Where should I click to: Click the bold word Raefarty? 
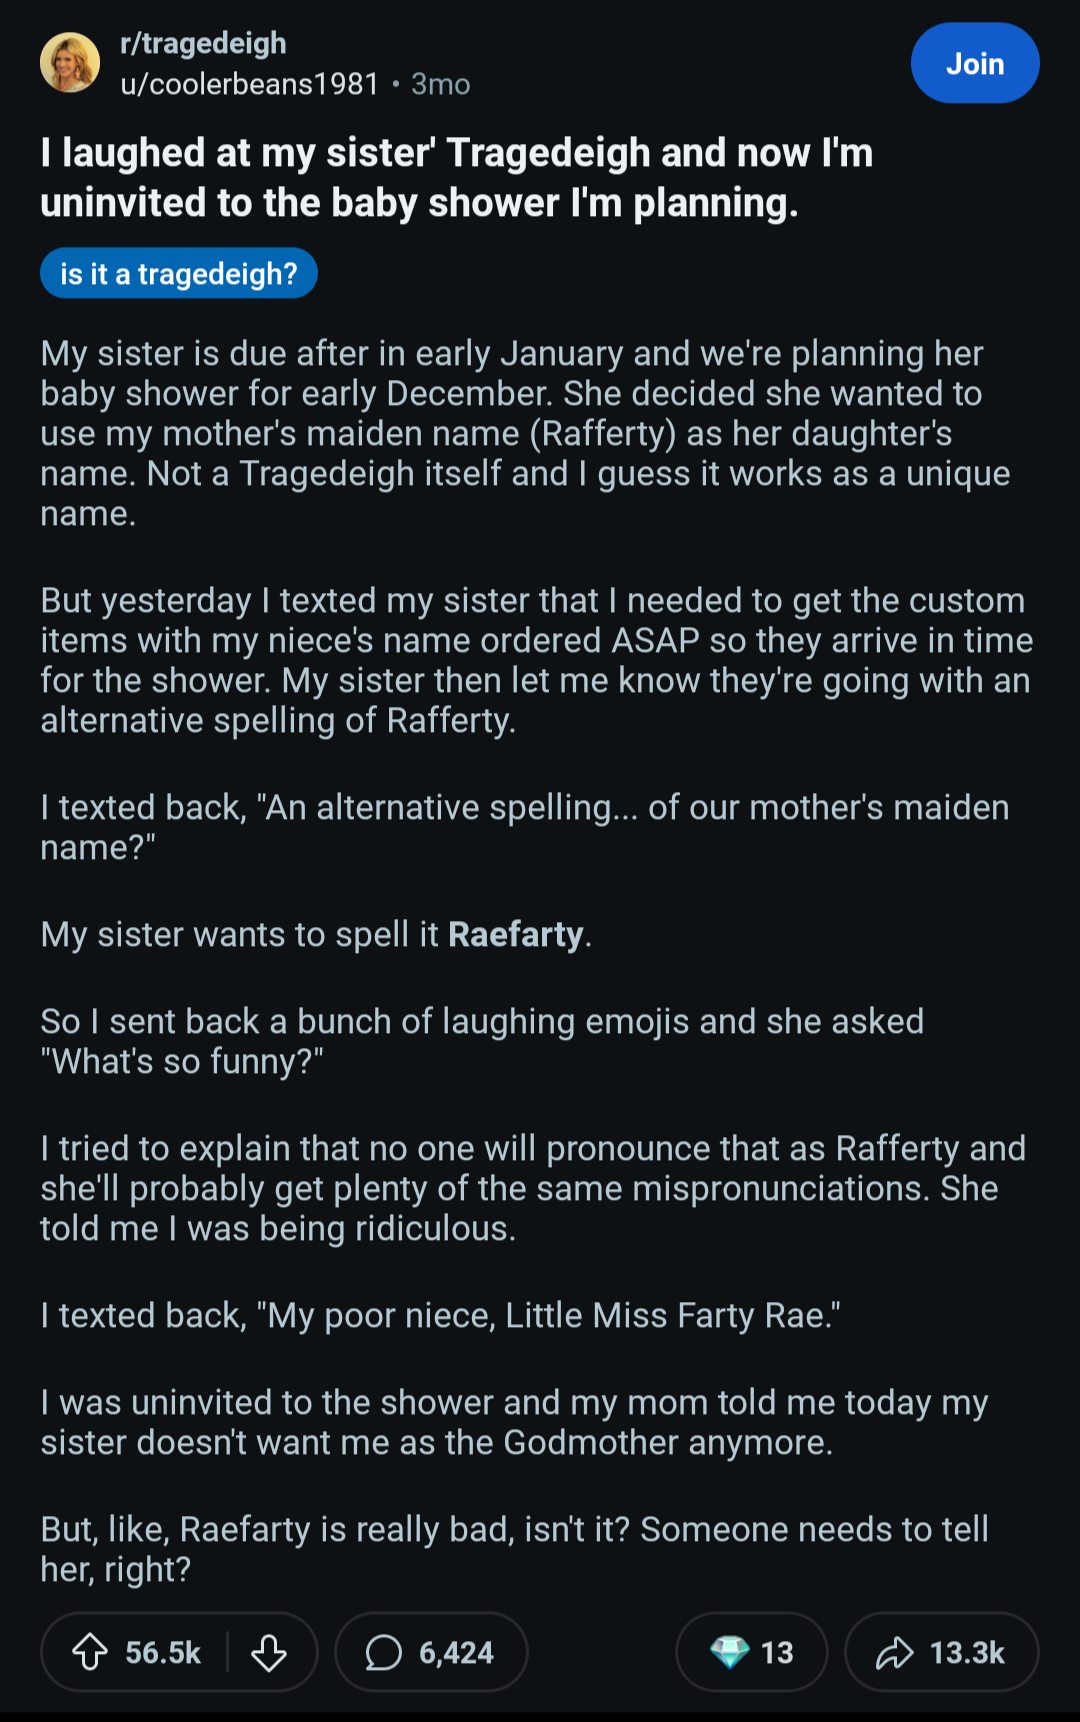516,934
